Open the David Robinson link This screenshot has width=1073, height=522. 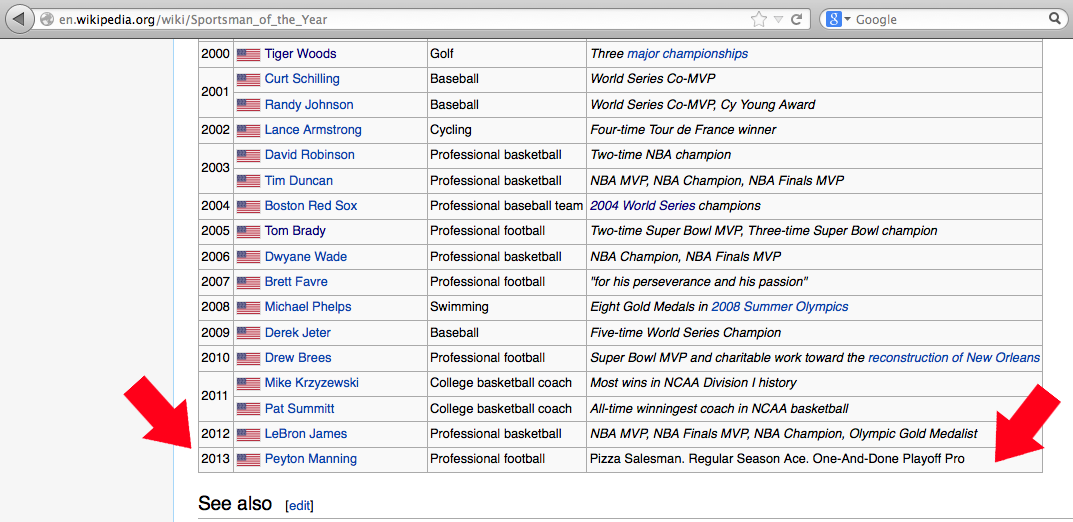[309, 155]
